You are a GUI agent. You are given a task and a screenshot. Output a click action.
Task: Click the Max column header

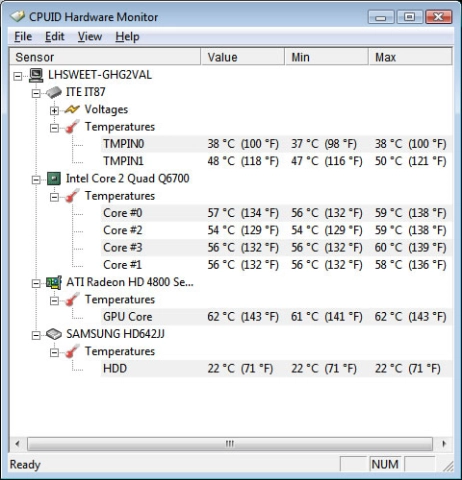(x=411, y=57)
